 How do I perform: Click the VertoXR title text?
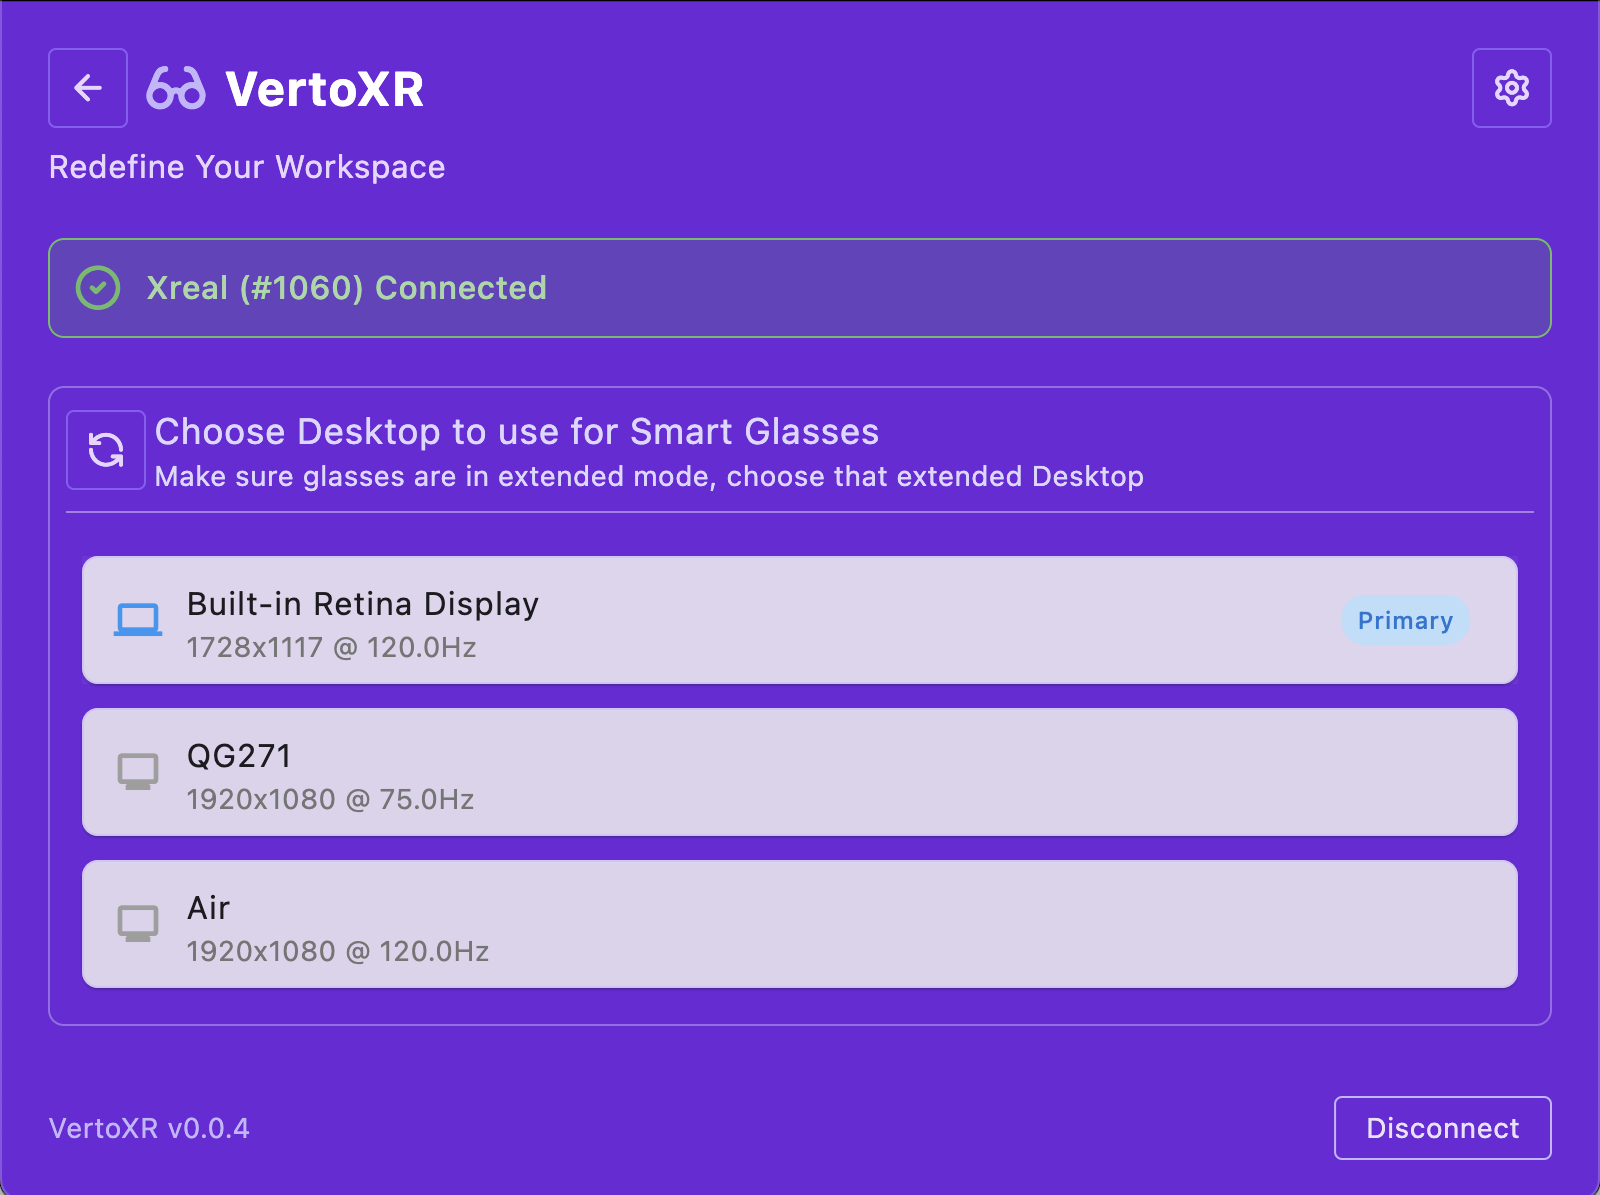[x=325, y=89]
